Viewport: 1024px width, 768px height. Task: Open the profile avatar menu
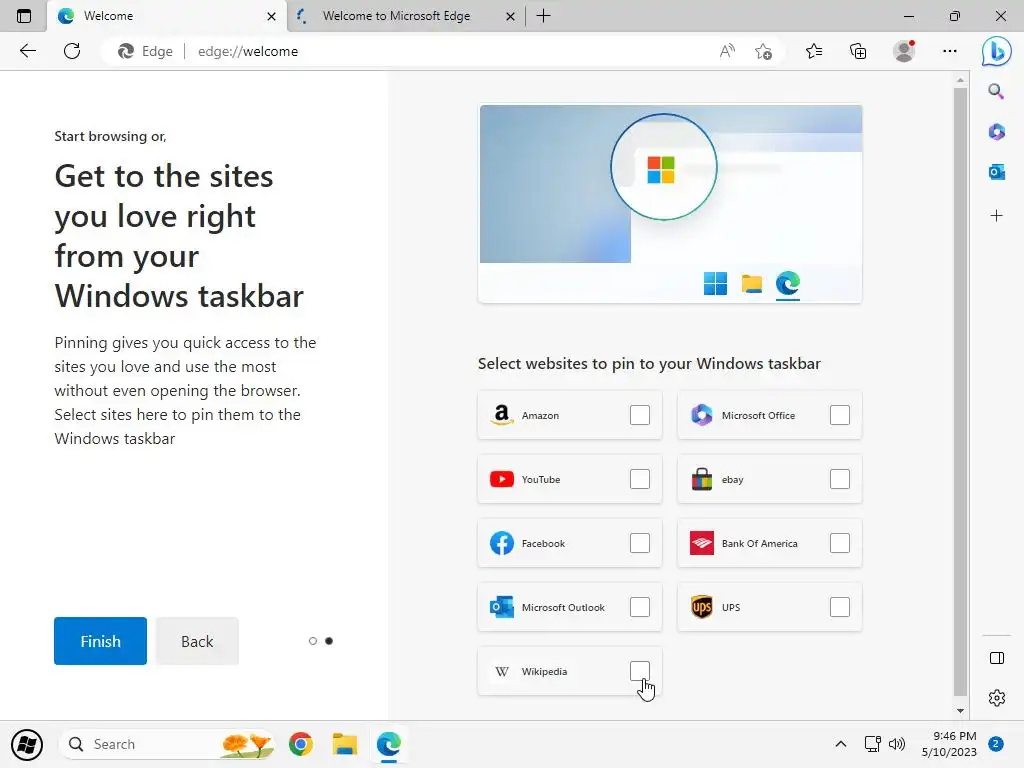904,51
